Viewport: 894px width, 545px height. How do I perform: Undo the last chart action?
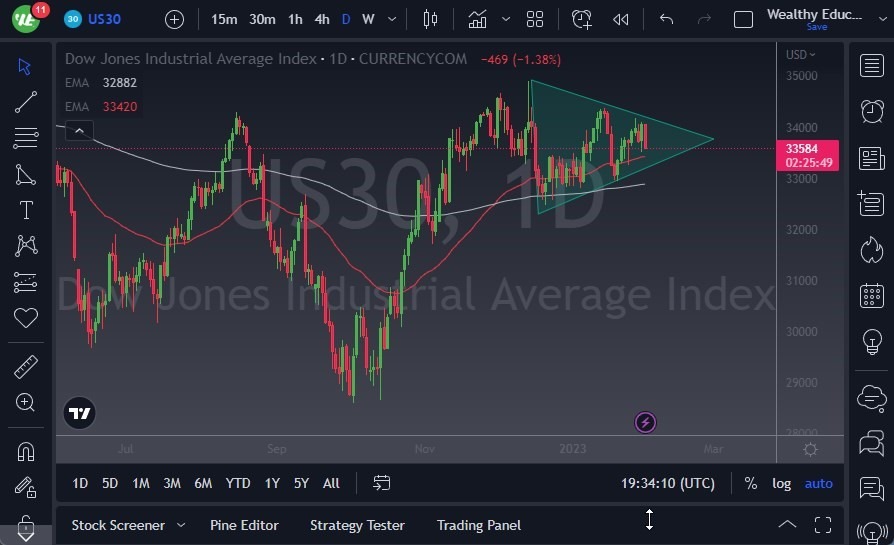click(667, 19)
